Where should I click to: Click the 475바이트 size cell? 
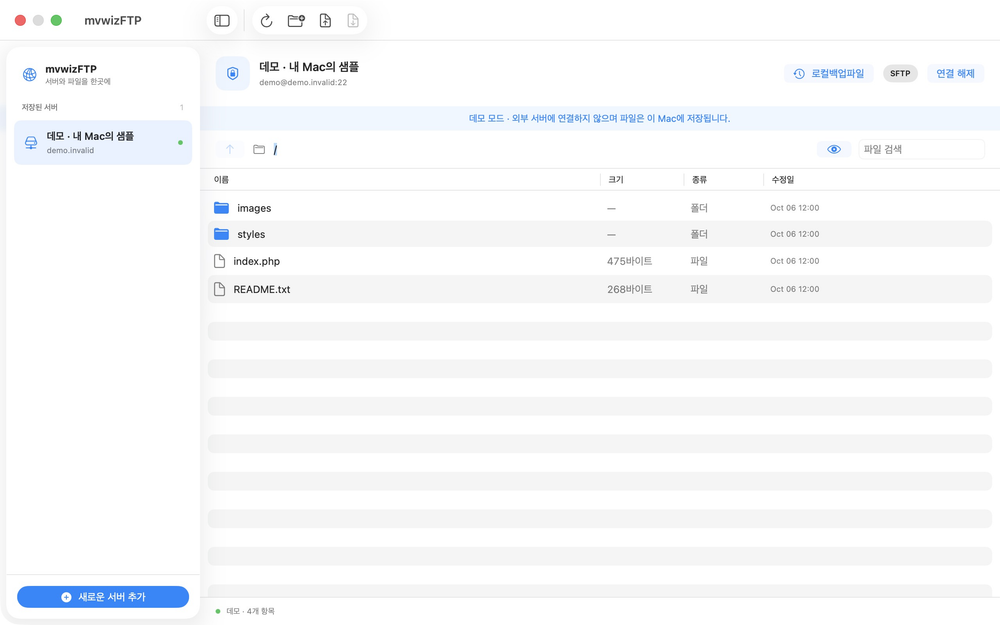point(629,261)
